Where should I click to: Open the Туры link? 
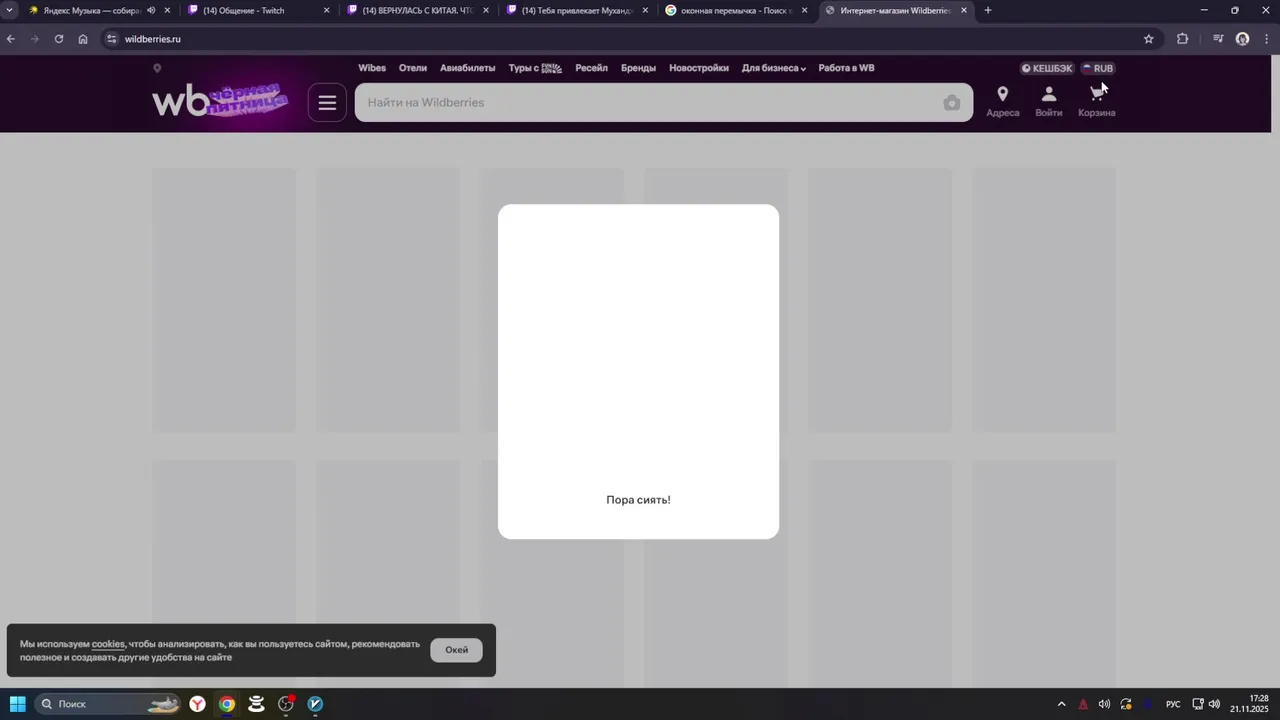click(x=535, y=68)
